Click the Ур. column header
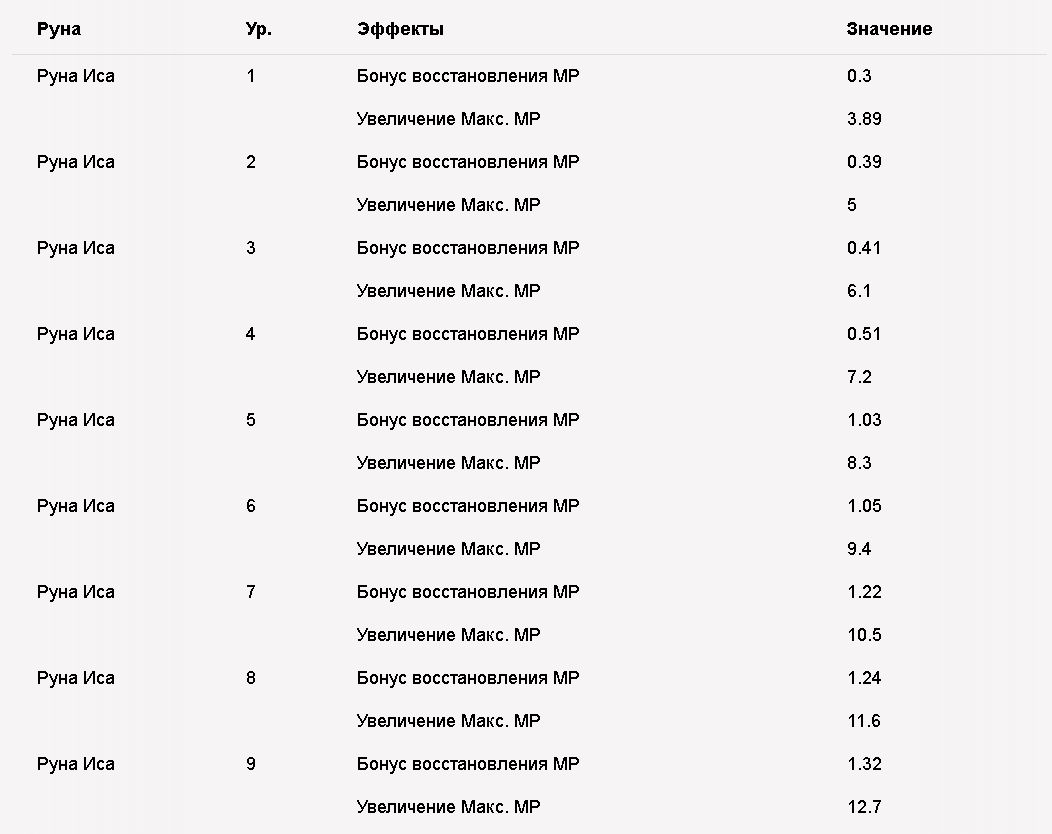Image resolution: width=1052 pixels, height=834 pixels. [258, 30]
